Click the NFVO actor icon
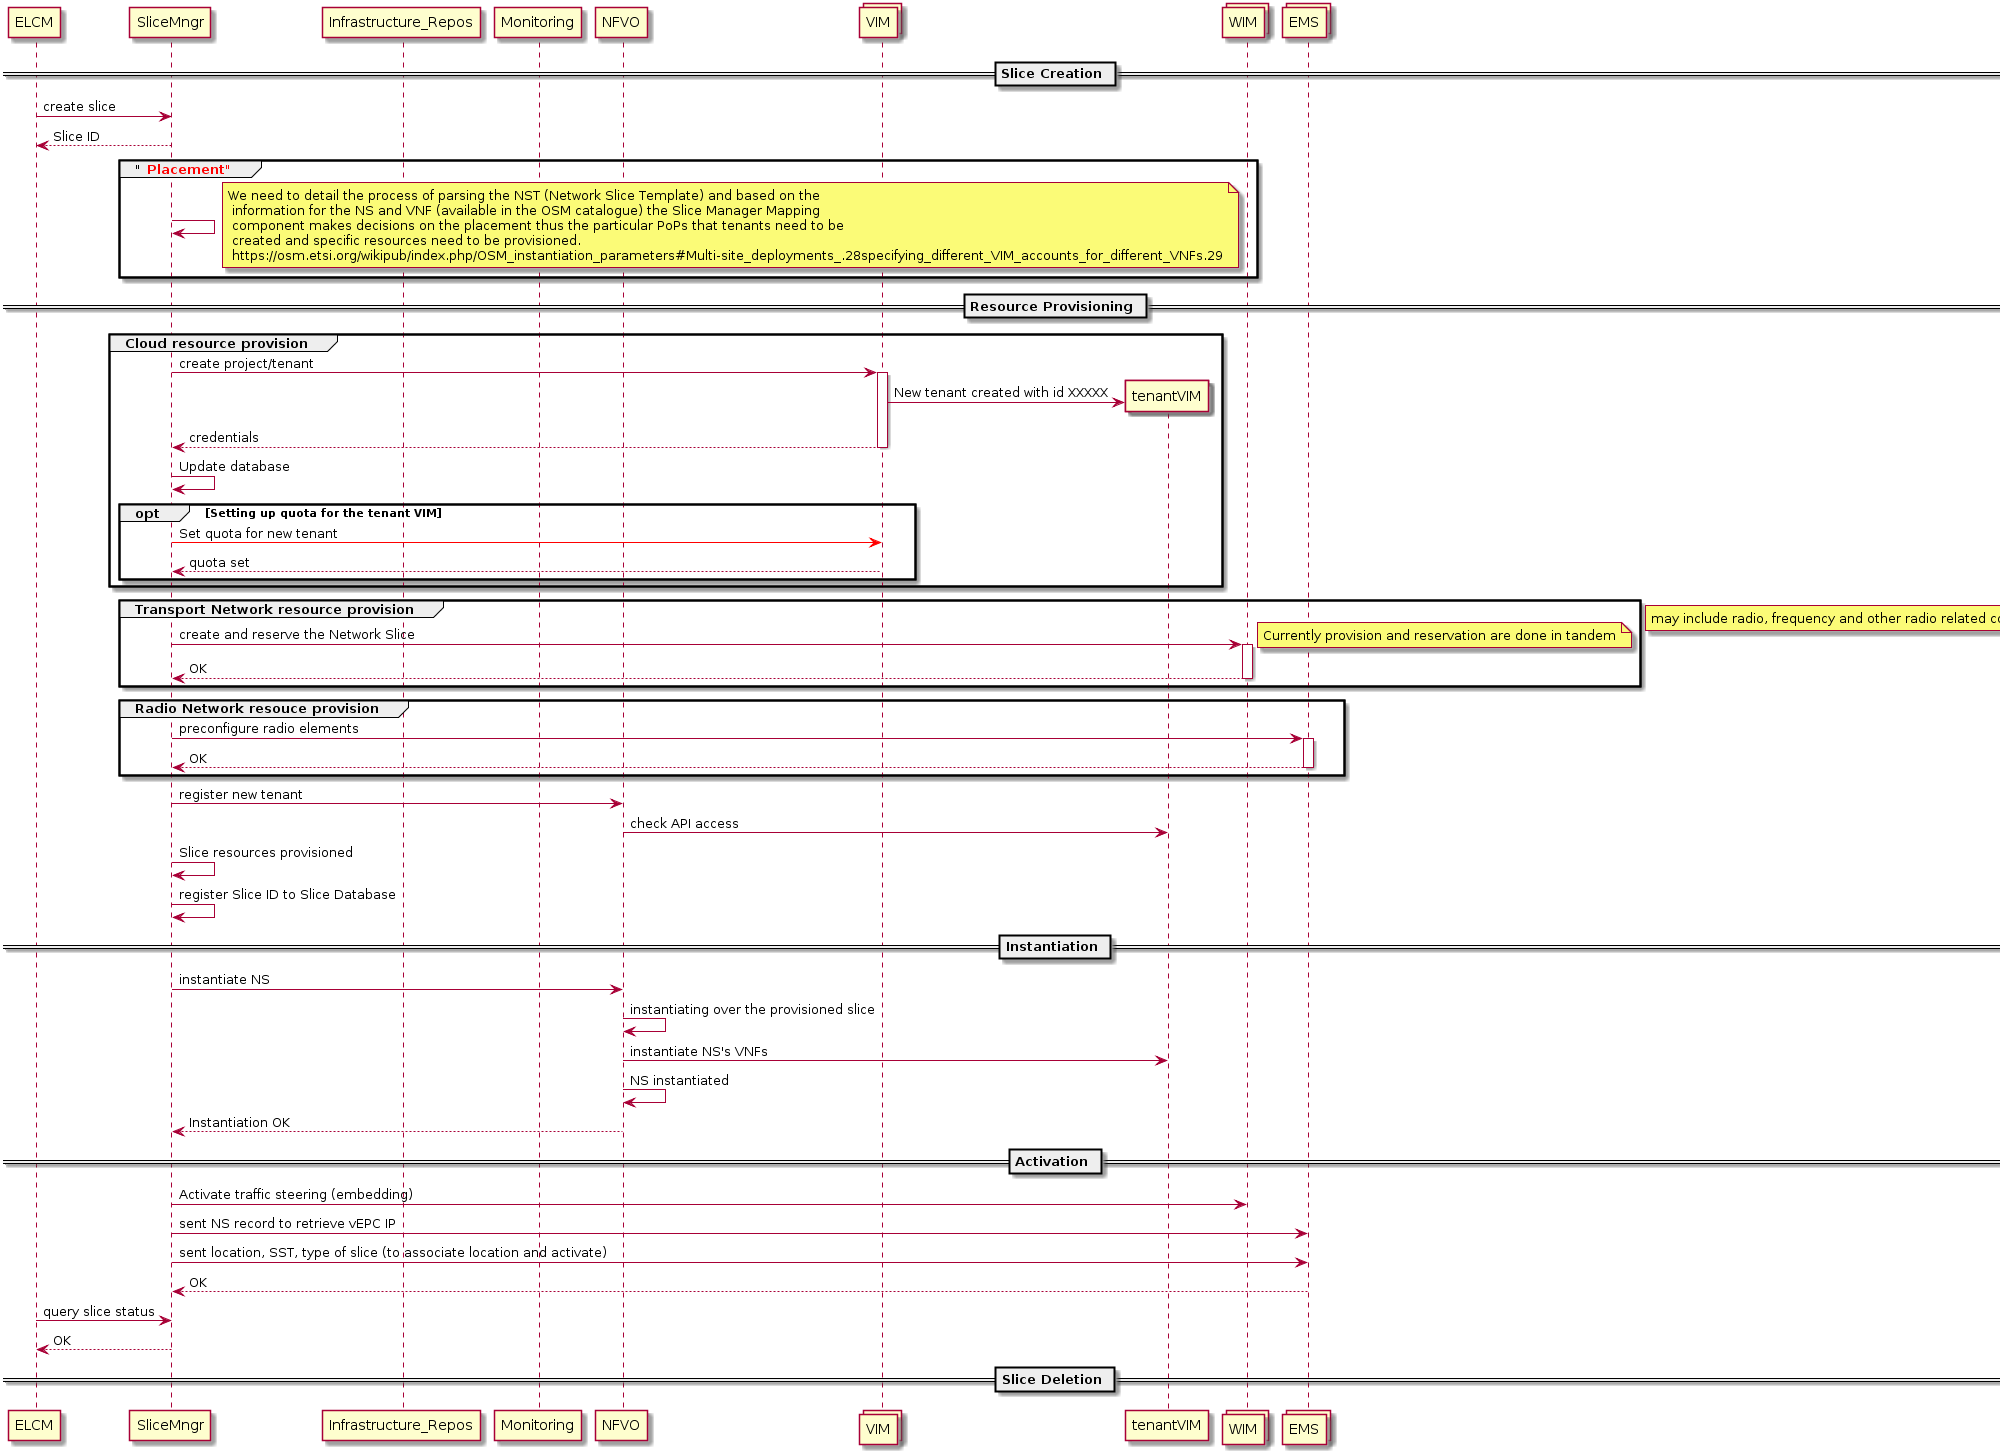The height and width of the screenshot is (1454, 2000). pyautogui.click(x=624, y=22)
